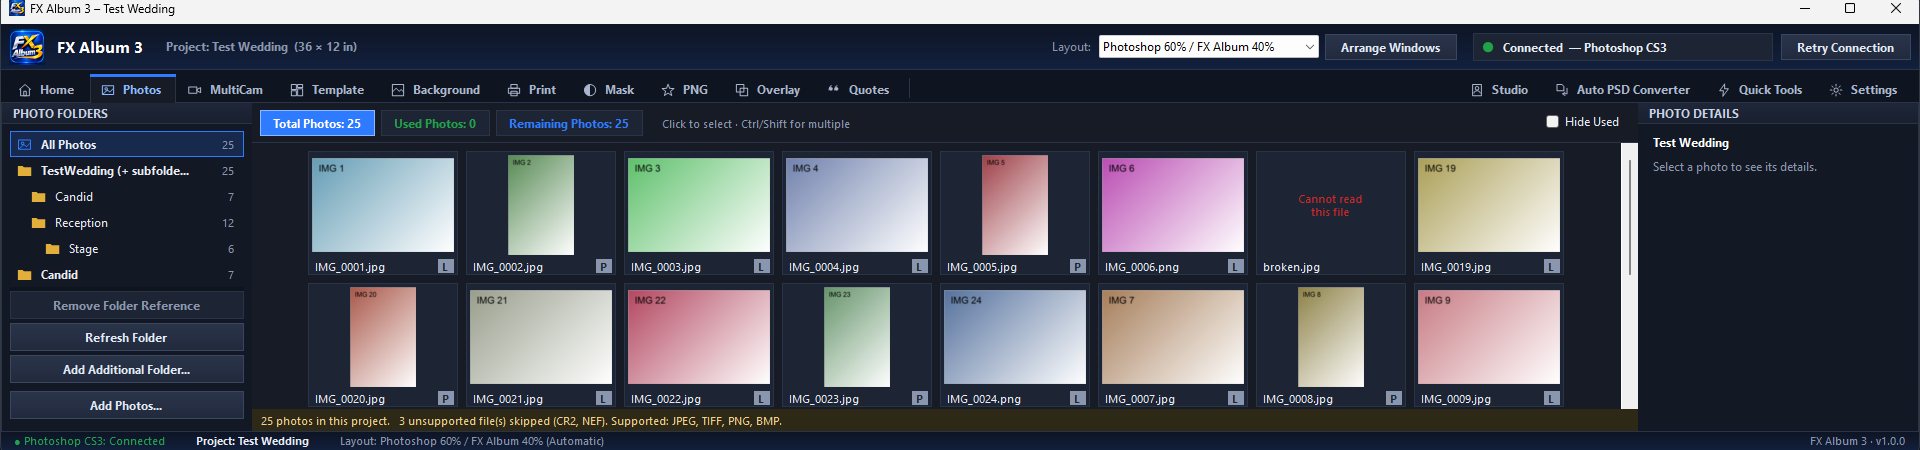Select the Candid folder with 7 under TestWedding

pos(127,197)
